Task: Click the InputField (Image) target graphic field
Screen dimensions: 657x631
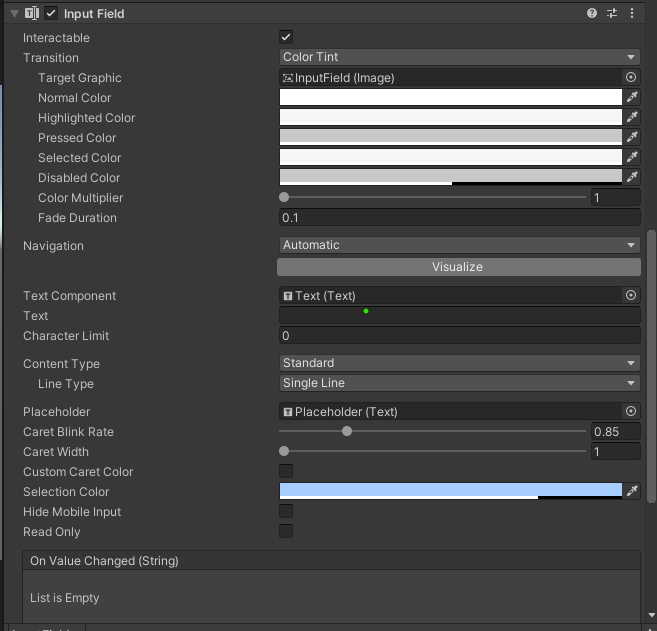Action: [x=451, y=78]
